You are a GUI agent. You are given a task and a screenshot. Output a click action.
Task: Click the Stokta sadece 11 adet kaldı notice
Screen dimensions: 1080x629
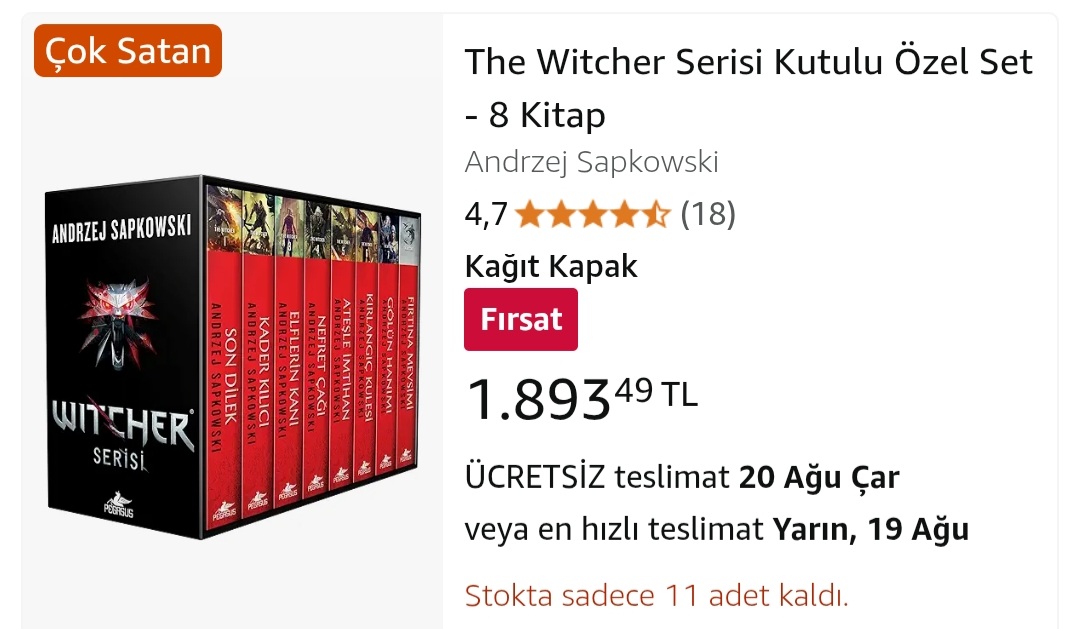tap(656, 595)
